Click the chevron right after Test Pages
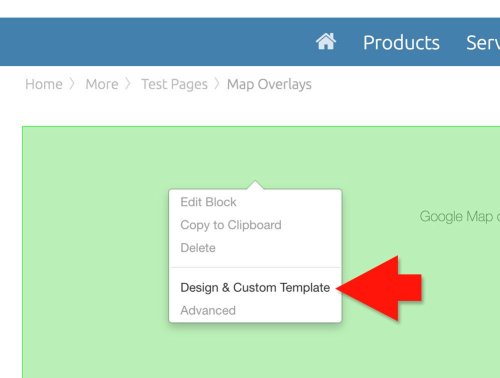This screenshot has width=500, height=378. (x=217, y=84)
